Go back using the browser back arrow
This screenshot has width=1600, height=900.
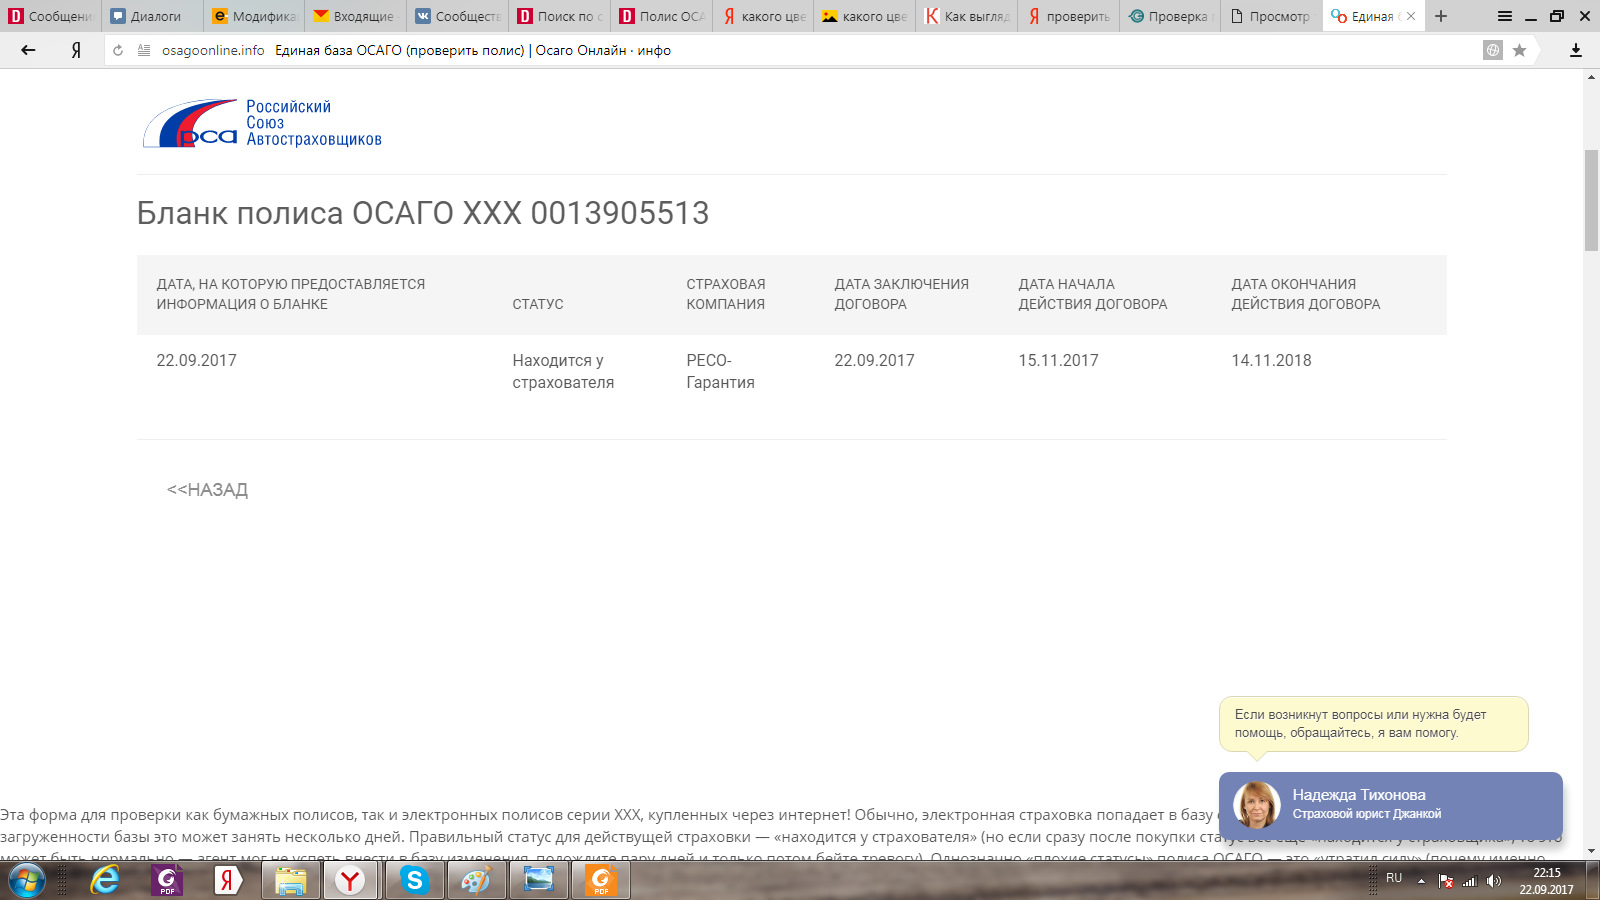pos(28,50)
